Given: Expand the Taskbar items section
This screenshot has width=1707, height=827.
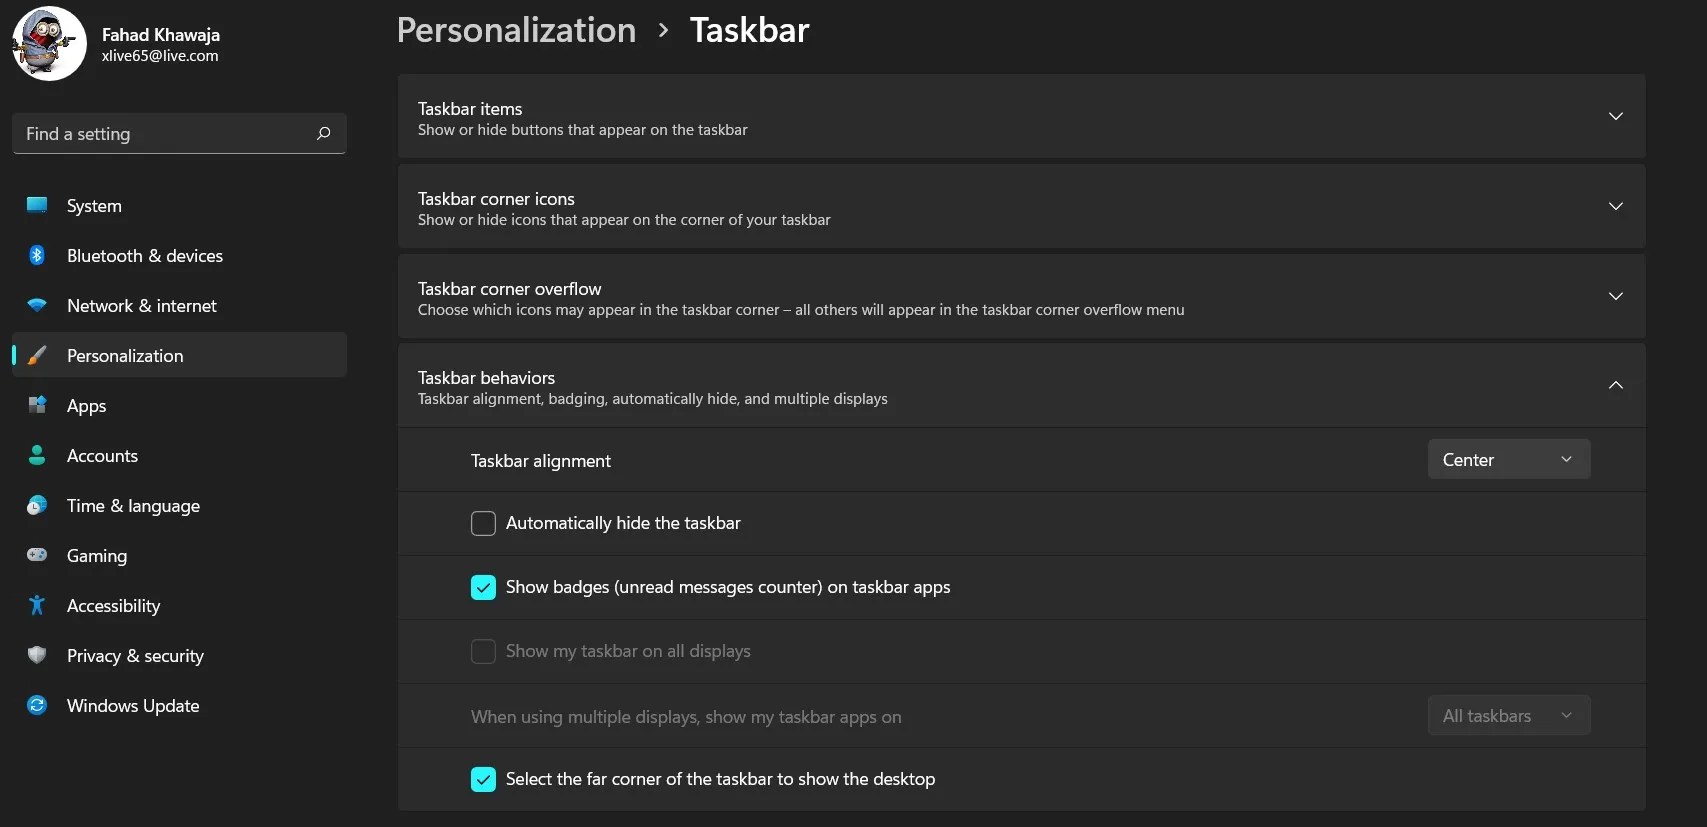Looking at the screenshot, I should pos(1615,116).
